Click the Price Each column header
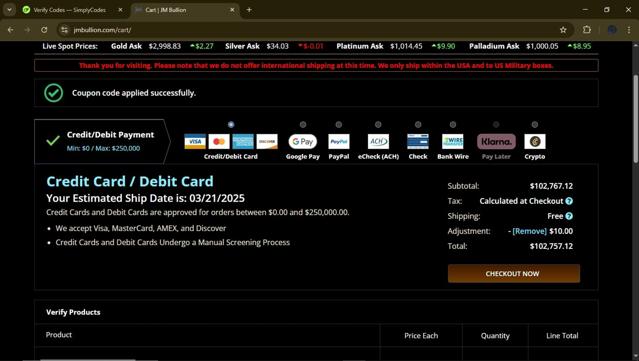The width and height of the screenshot is (639, 361). point(421,336)
